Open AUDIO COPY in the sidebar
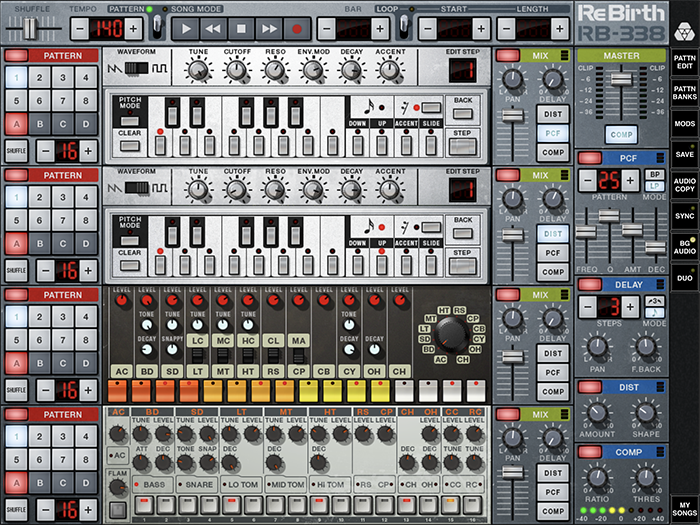The image size is (700, 525). 684,185
